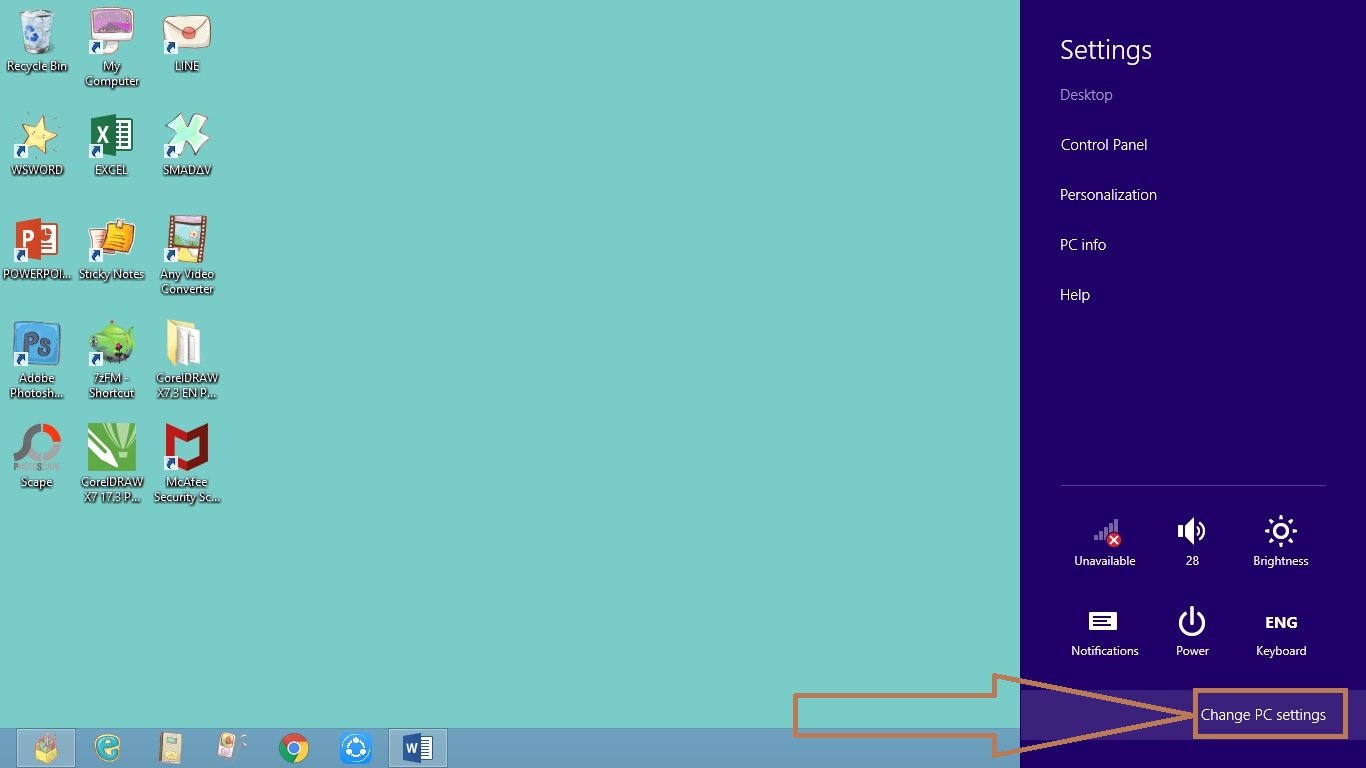
Task: Click the Internet Explorer taskbar icon
Action: pos(109,748)
